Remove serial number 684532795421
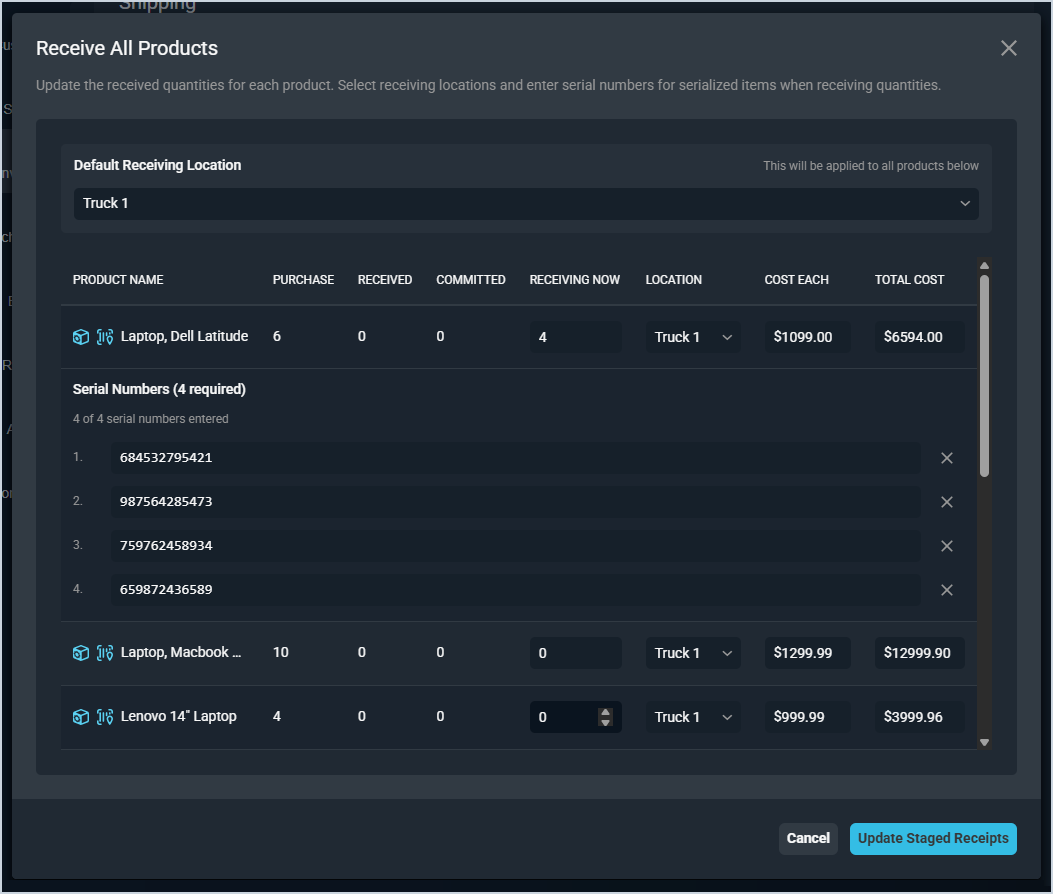Image resolution: width=1053 pixels, height=894 pixels. tap(946, 458)
